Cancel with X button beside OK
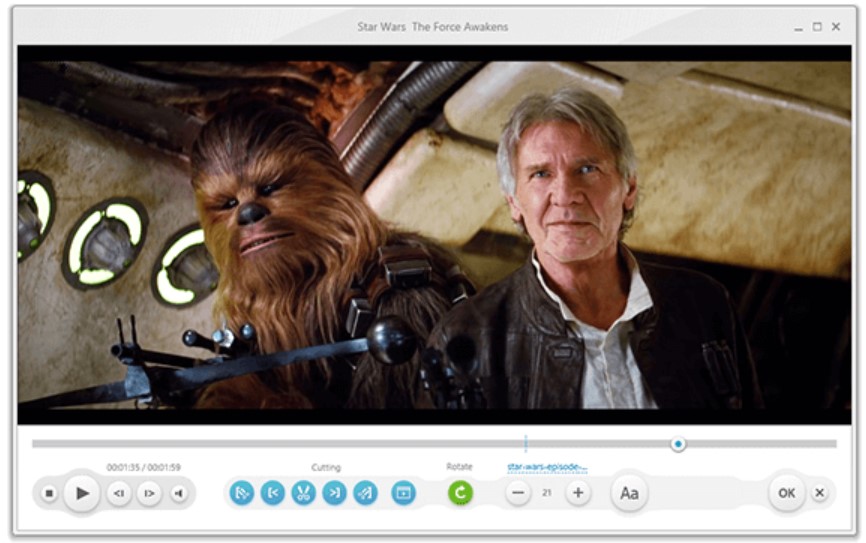The width and height of the screenshot is (866, 543). 819,493
